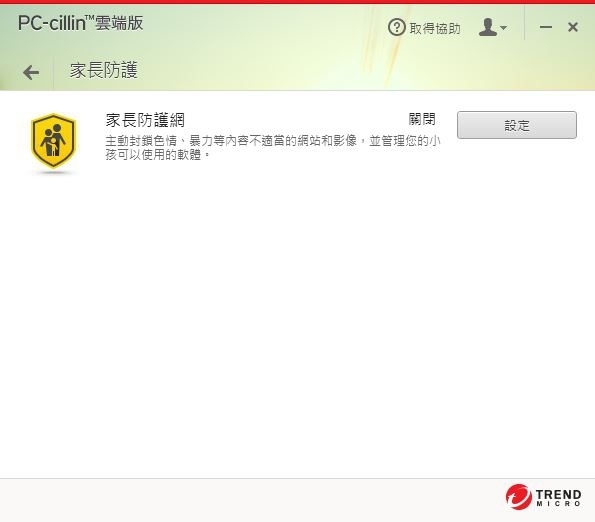595x522 pixels.
Task: Open the 取得協助 help link
Action: pyautogui.click(x=435, y=28)
